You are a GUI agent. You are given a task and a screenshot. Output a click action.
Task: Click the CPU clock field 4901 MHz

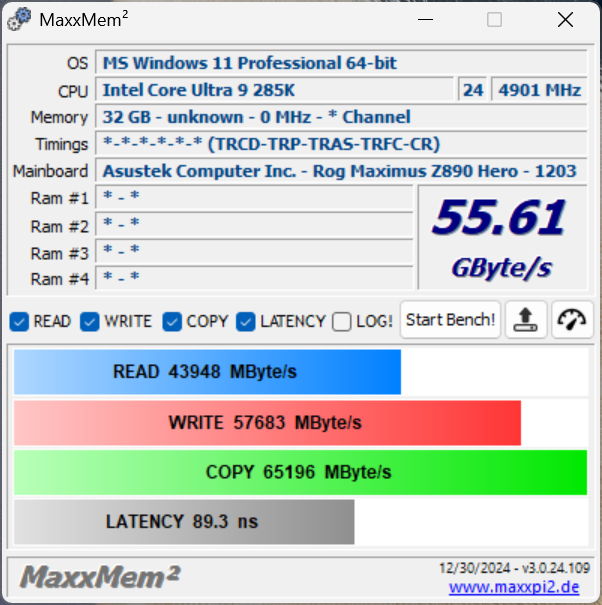pos(539,90)
